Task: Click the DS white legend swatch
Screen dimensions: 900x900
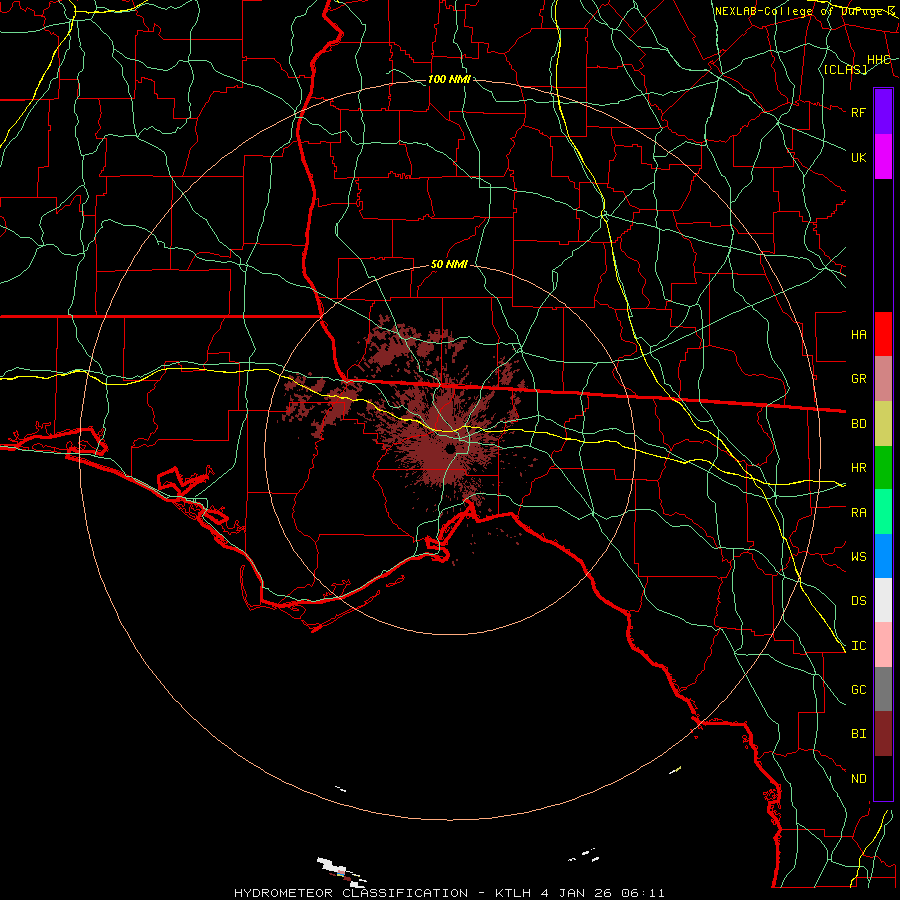Action: pyautogui.click(x=883, y=600)
